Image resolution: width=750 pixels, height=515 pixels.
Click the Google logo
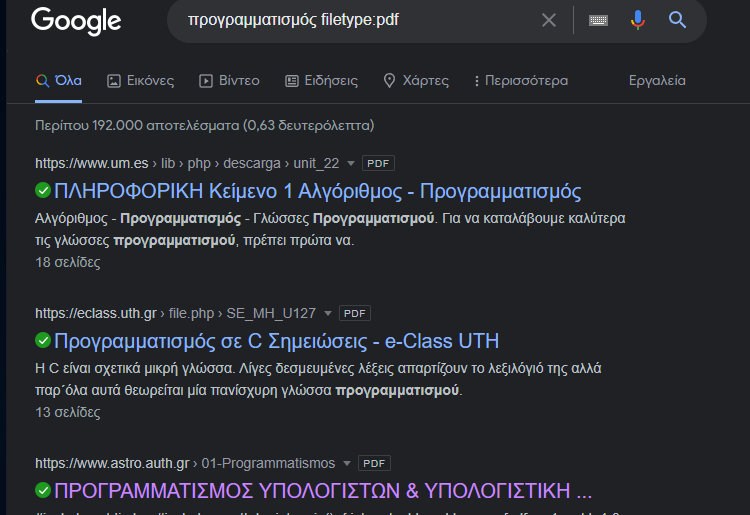click(76, 21)
